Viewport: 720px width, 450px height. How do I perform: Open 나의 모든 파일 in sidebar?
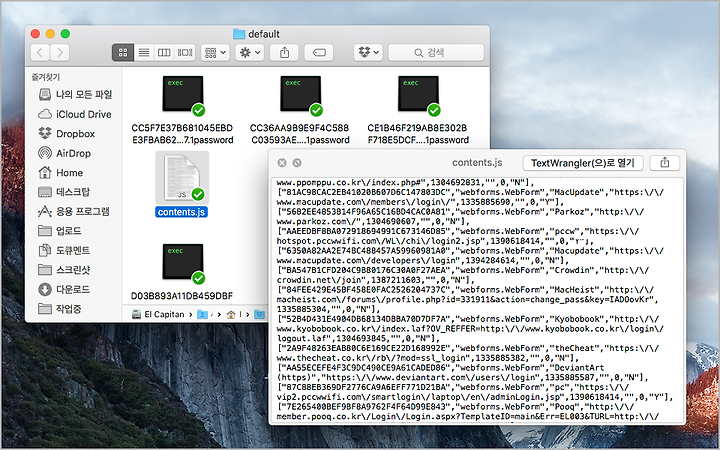click(75, 95)
